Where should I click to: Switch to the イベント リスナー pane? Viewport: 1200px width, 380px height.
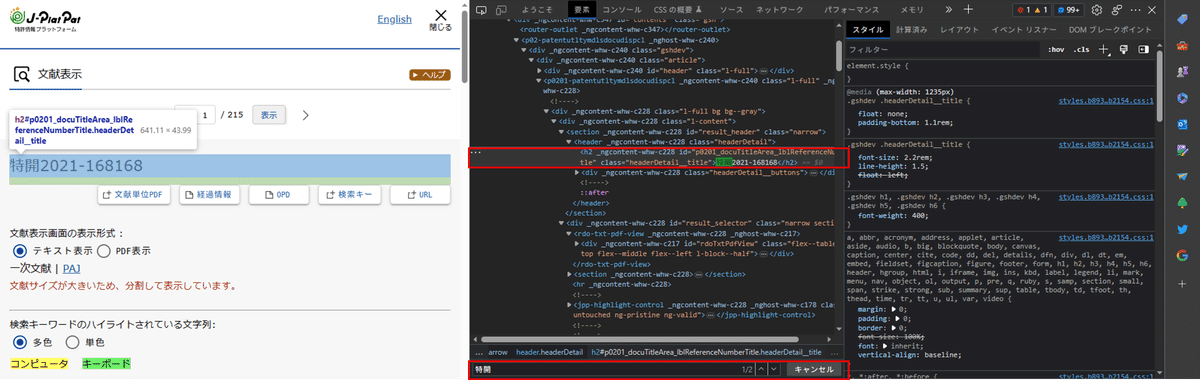pos(1023,30)
